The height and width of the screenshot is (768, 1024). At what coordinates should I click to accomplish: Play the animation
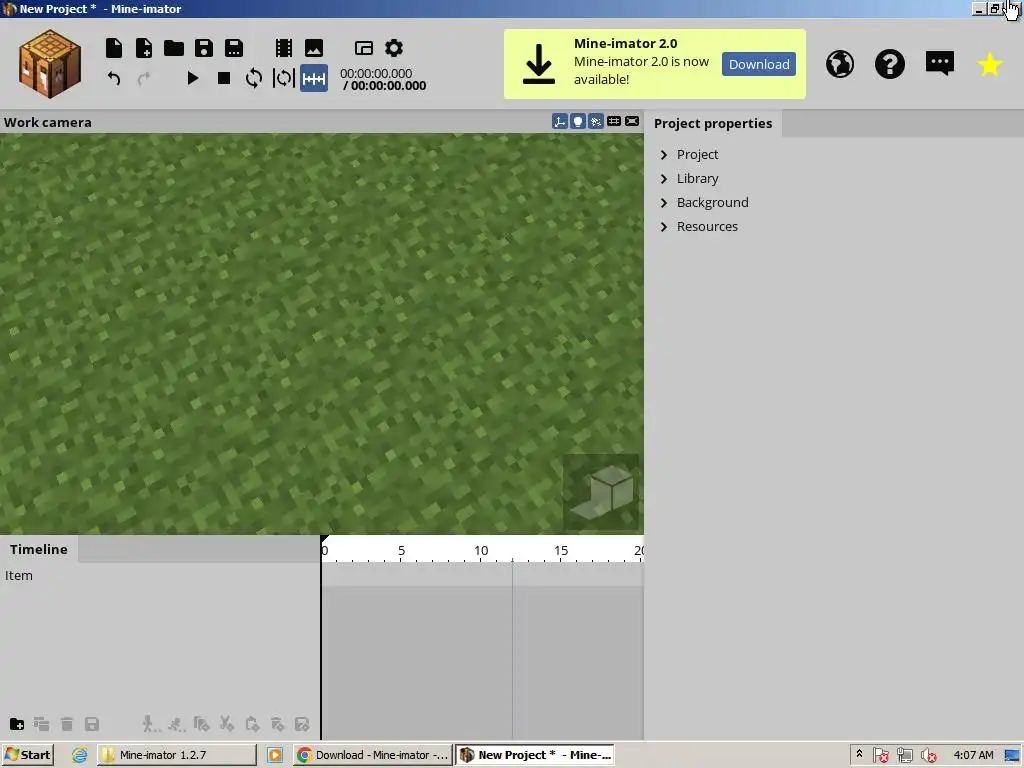coord(193,78)
